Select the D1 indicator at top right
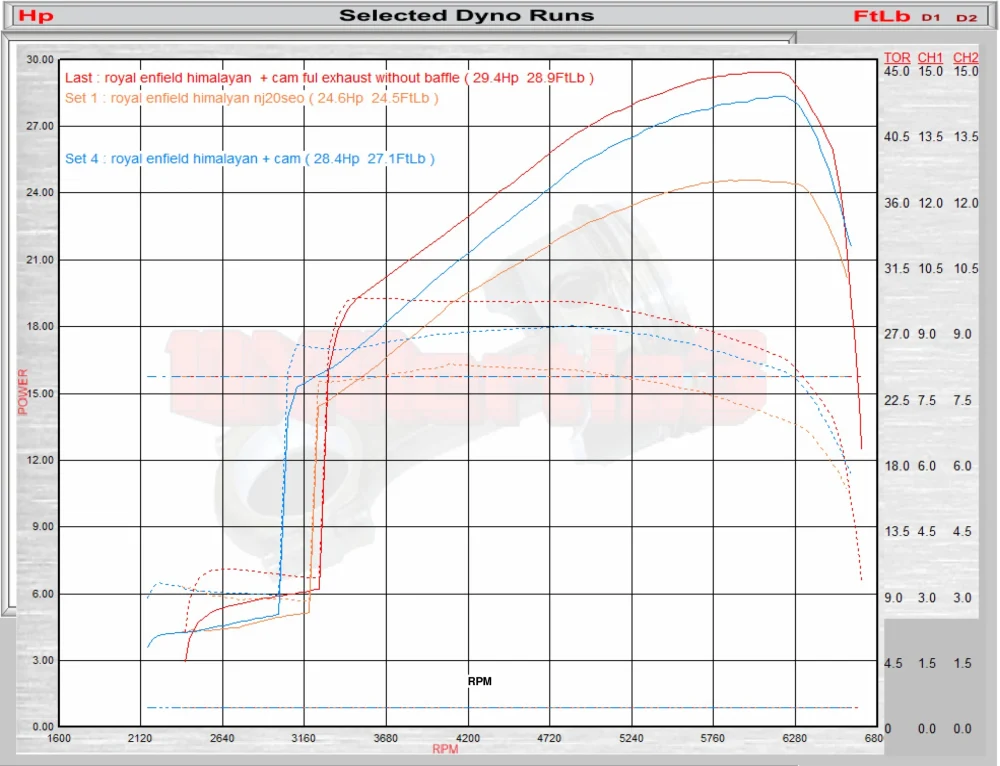This screenshot has width=1000, height=766. [x=930, y=18]
